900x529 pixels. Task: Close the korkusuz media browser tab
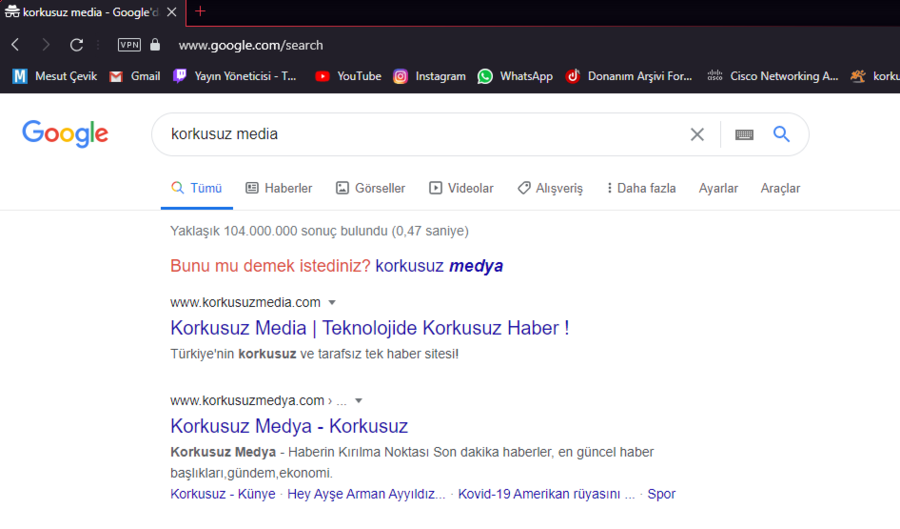click(172, 12)
